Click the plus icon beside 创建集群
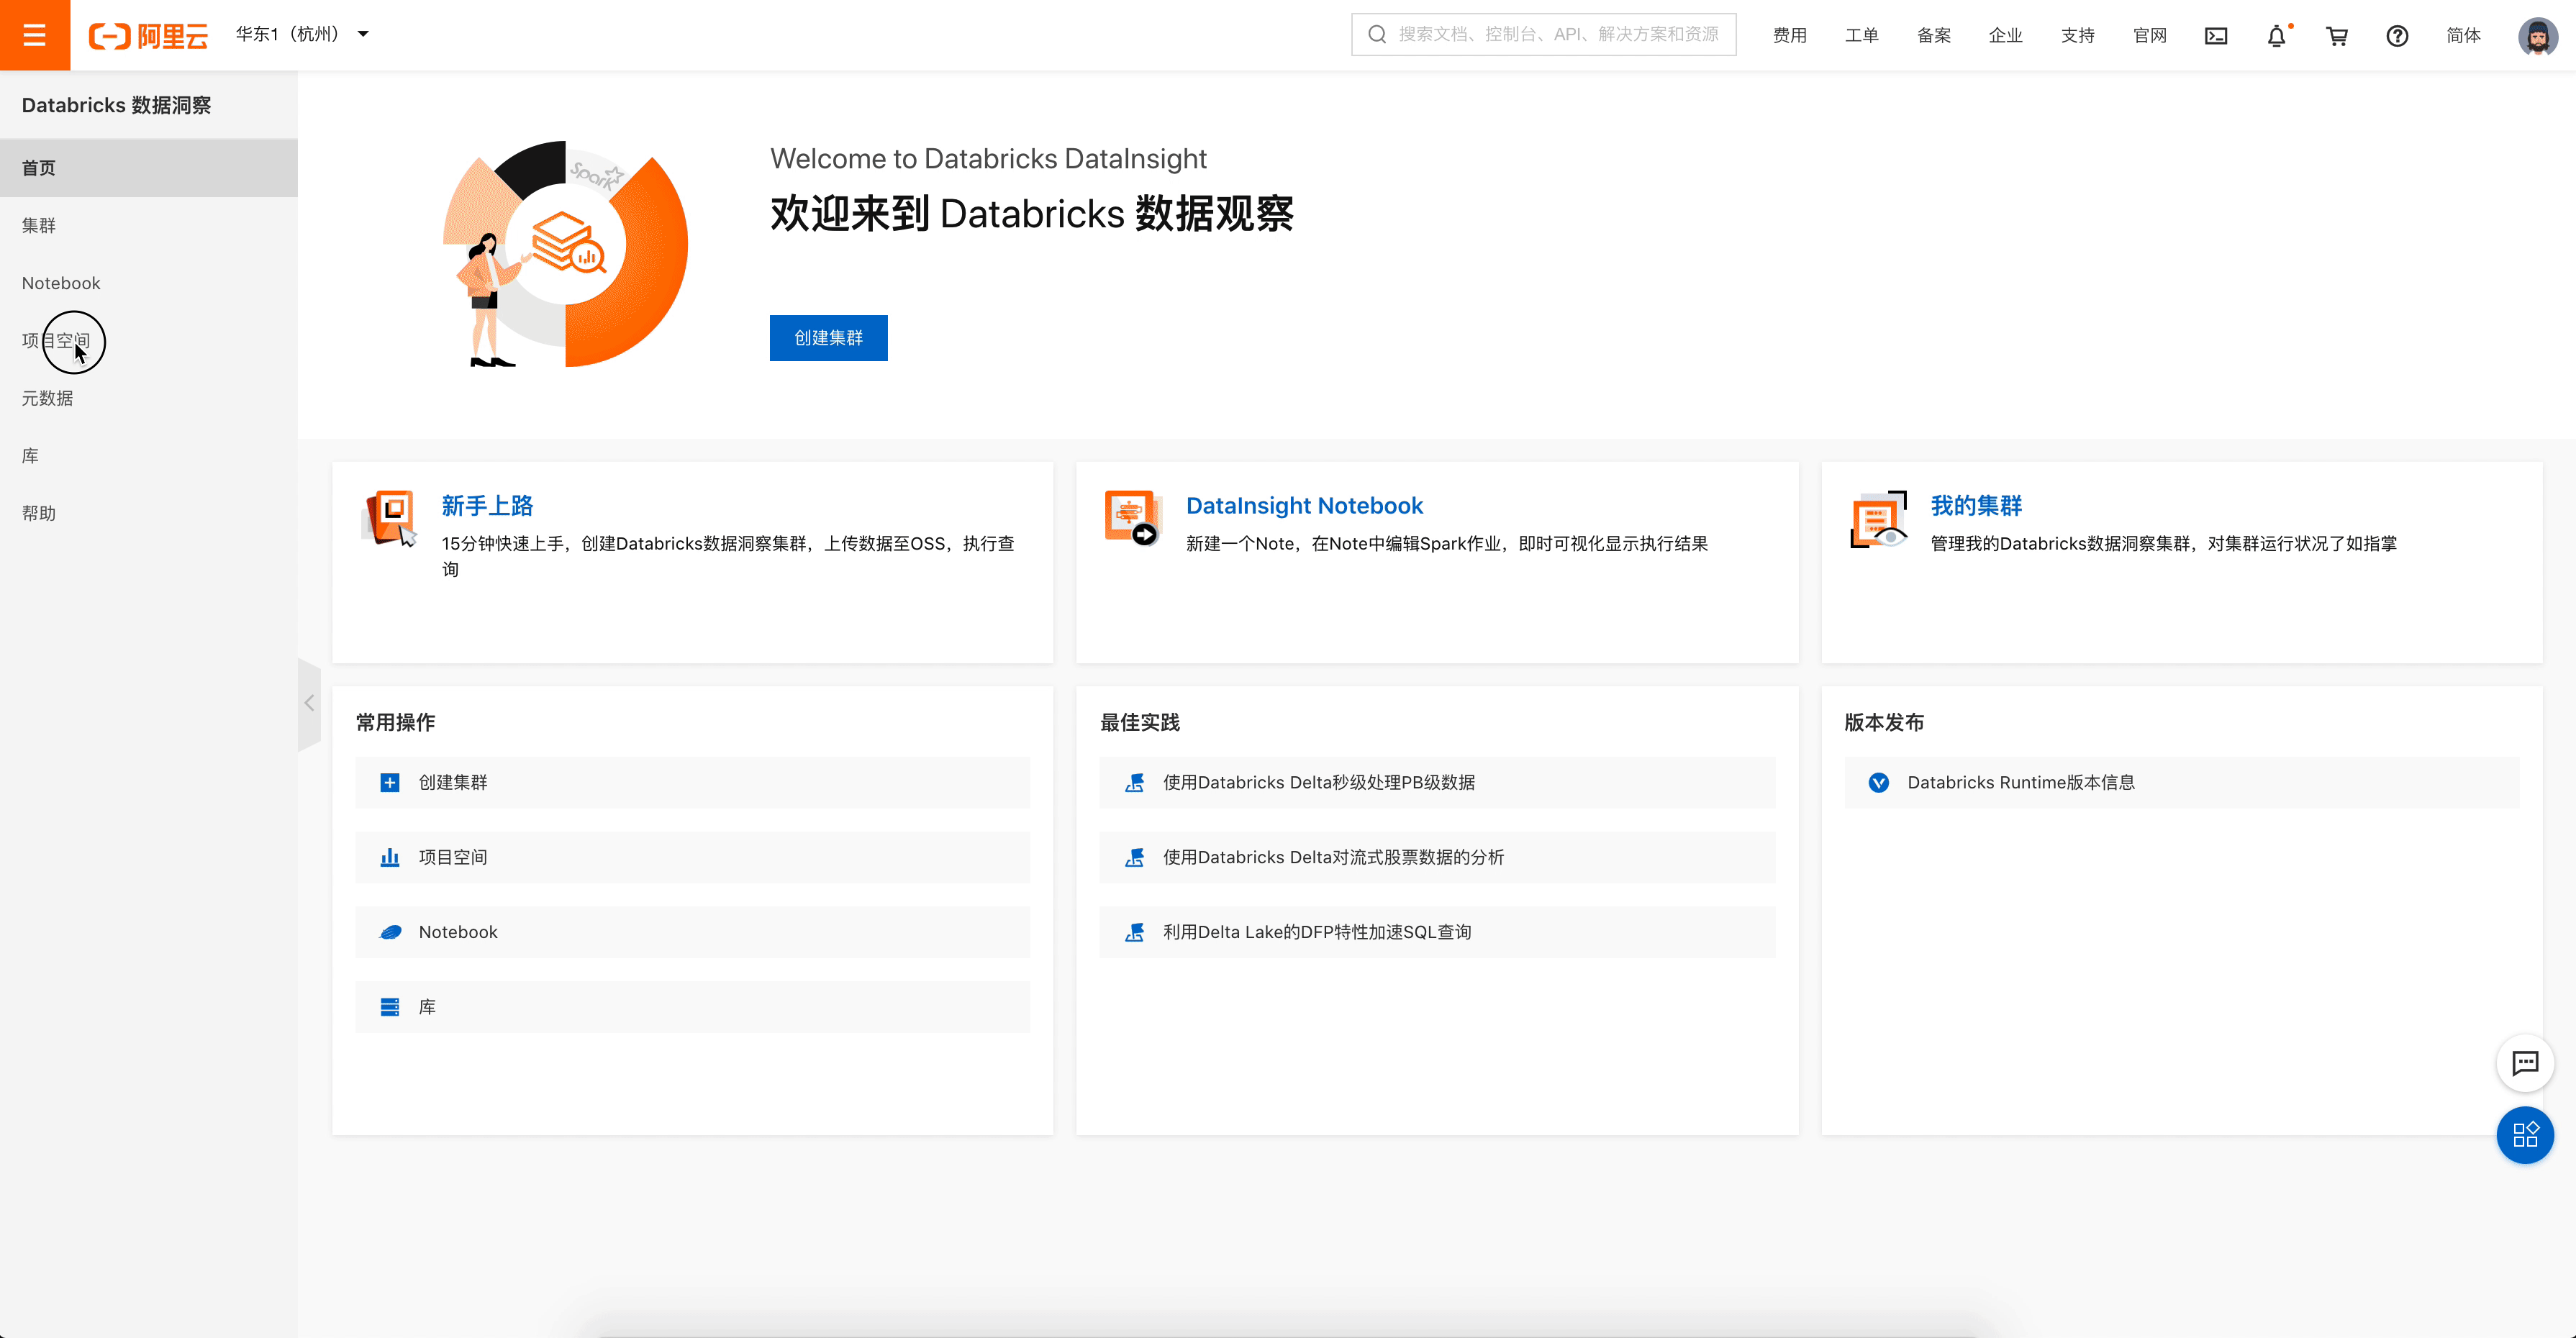 click(x=390, y=783)
